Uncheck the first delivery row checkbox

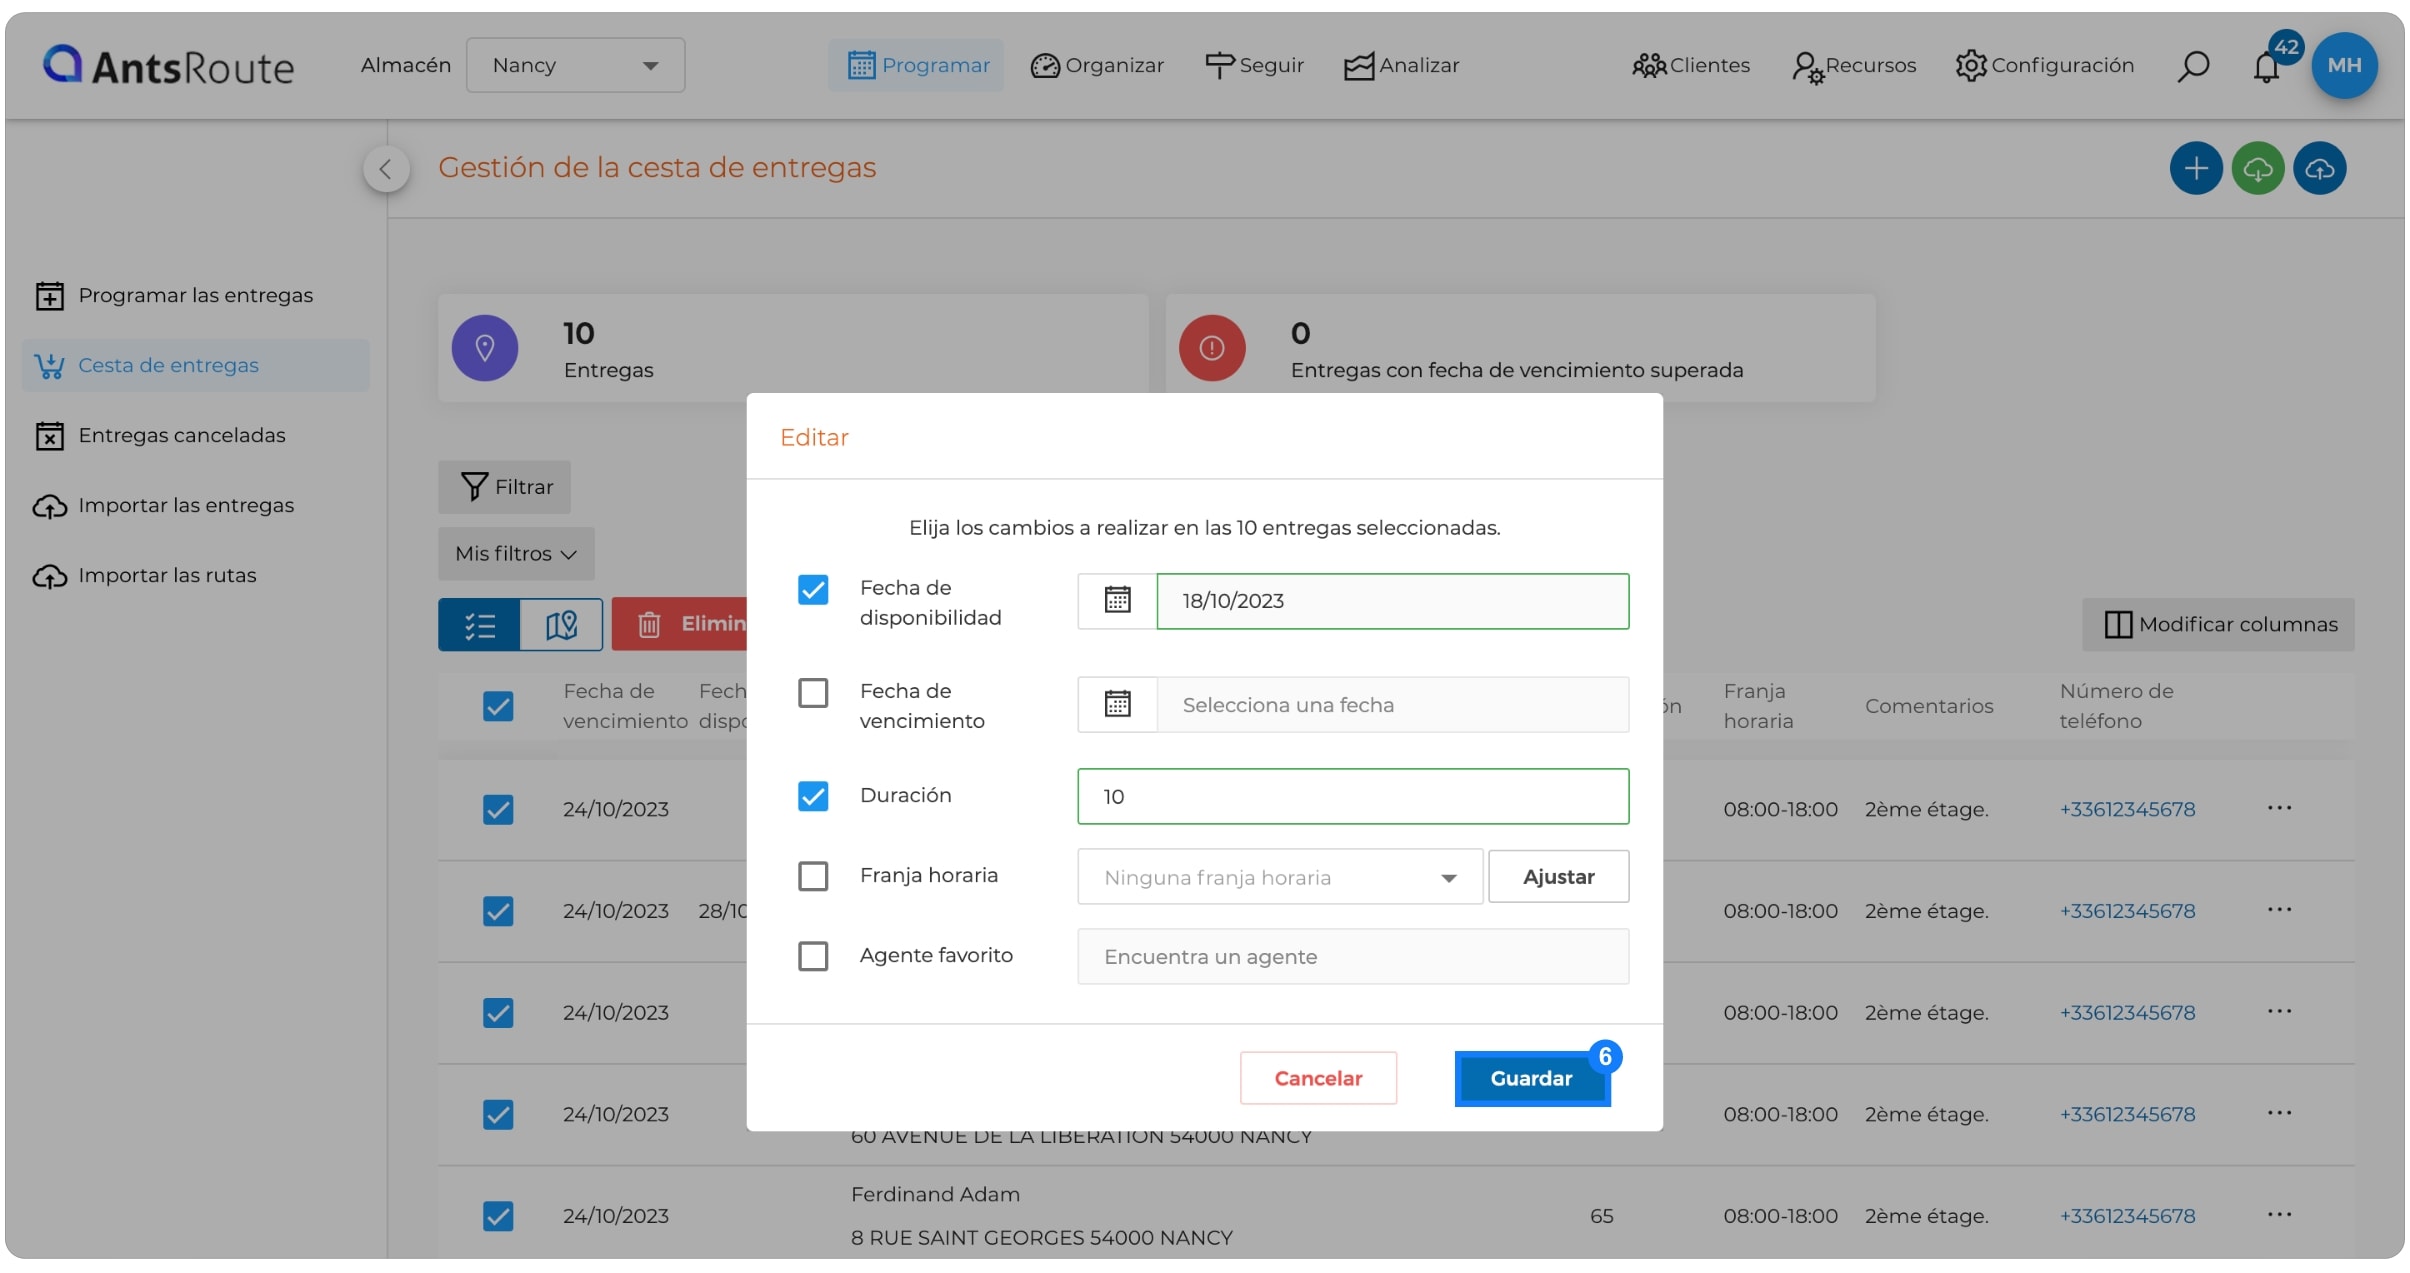pyautogui.click(x=498, y=809)
